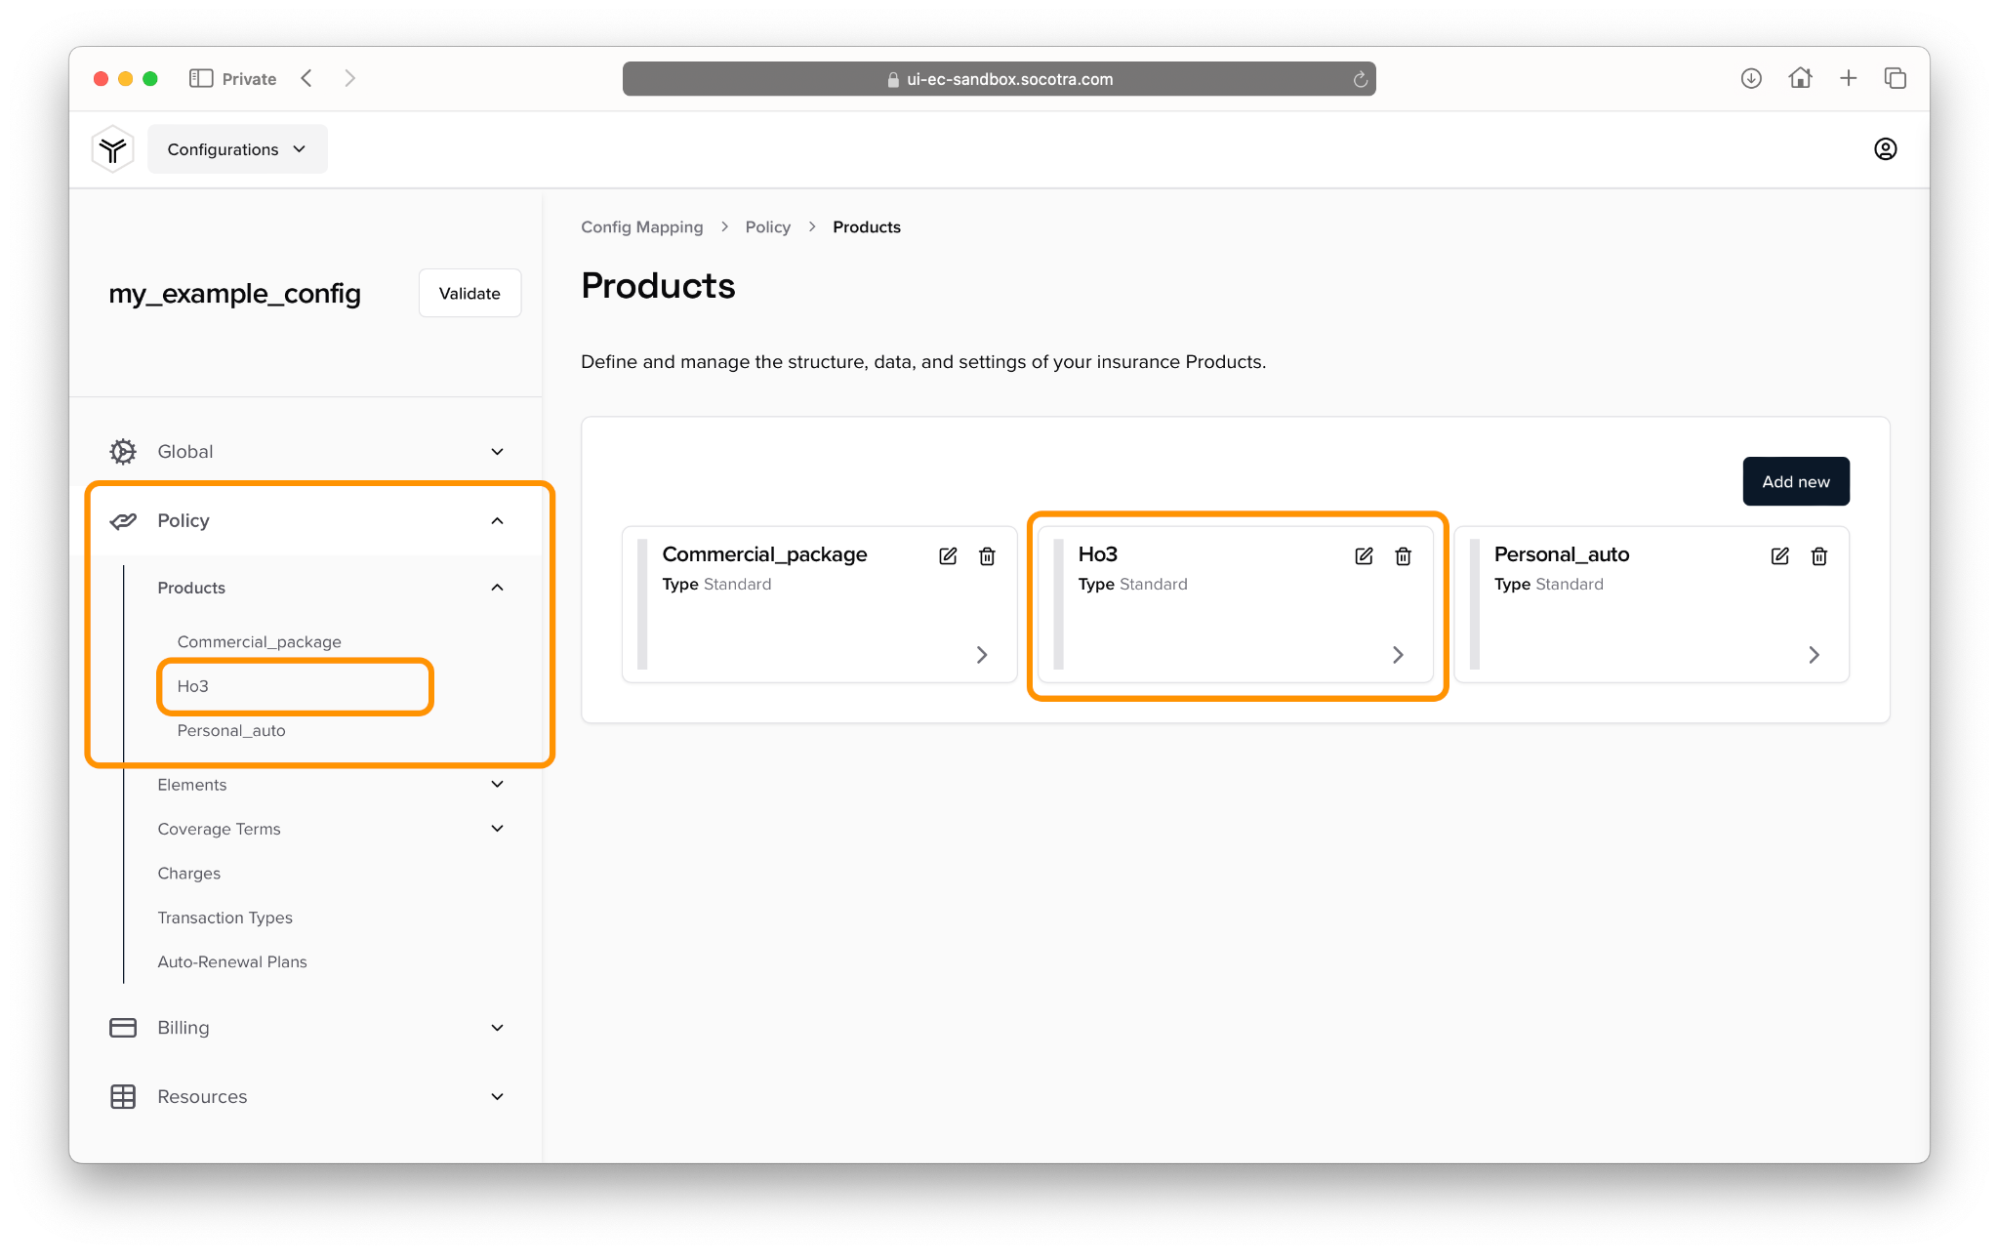Image resolution: width=1999 pixels, height=1255 pixels.
Task: Open Personal_auto card via arrow chevron
Action: [1813, 655]
